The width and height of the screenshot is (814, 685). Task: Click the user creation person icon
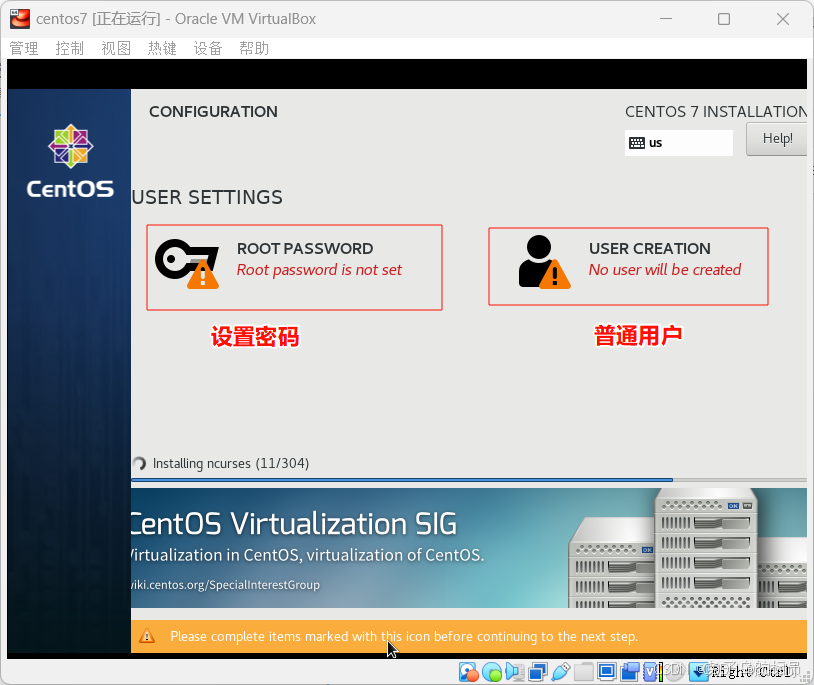(x=544, y=262)
